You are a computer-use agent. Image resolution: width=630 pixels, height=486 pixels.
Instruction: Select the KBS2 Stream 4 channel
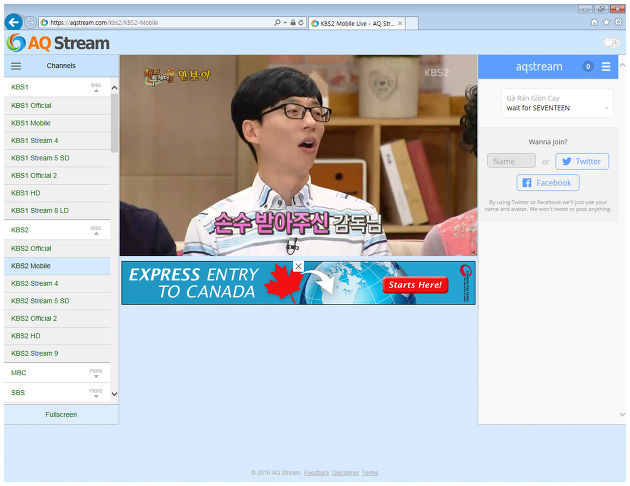click(x=57, y=284)
